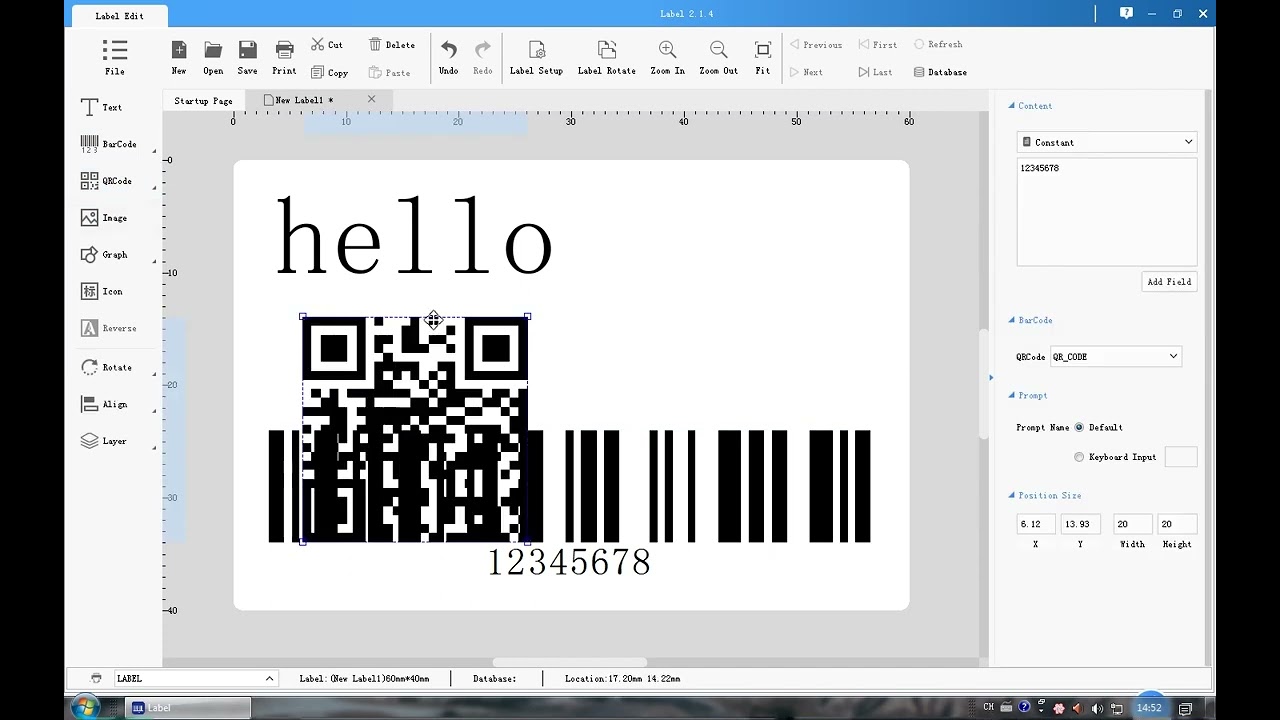
Task: Click Label Rotate
Action: pos(606,57)
